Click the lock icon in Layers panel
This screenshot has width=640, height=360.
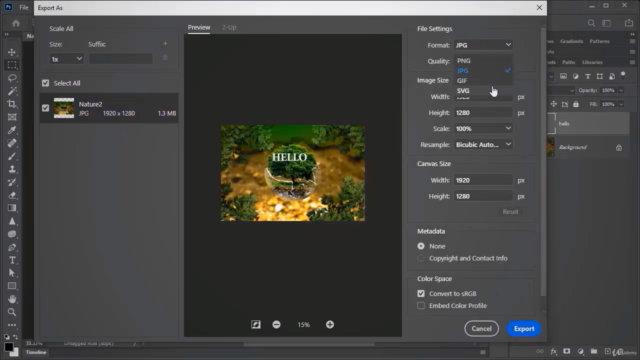pyautogui.click(x=576, y=104)
